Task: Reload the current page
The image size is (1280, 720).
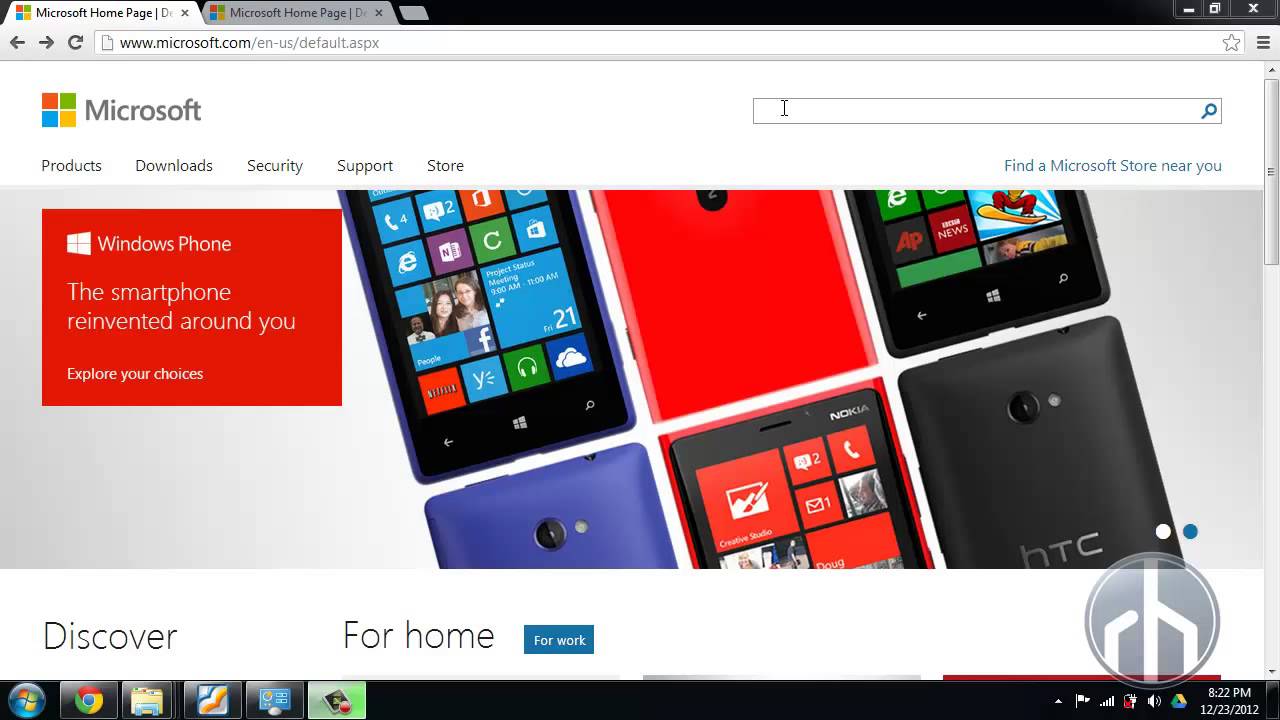Action: pos(75,42)
